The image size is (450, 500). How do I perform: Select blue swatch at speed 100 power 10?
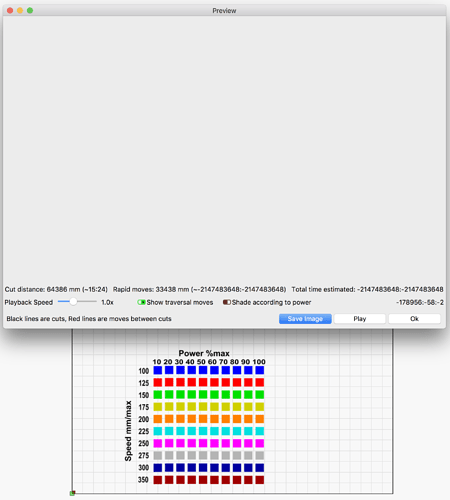point(158,370)
